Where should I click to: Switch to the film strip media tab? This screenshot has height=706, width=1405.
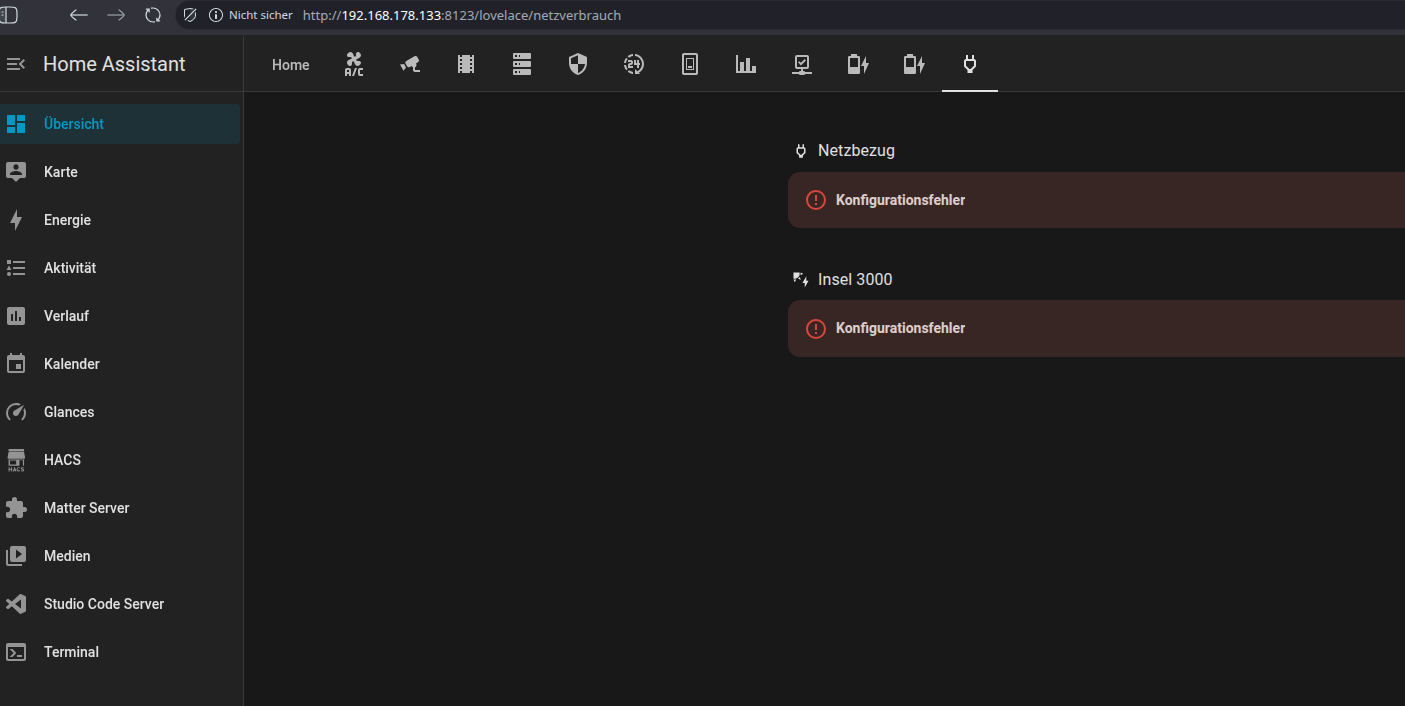pyautogui.click(x=466, y=65)
